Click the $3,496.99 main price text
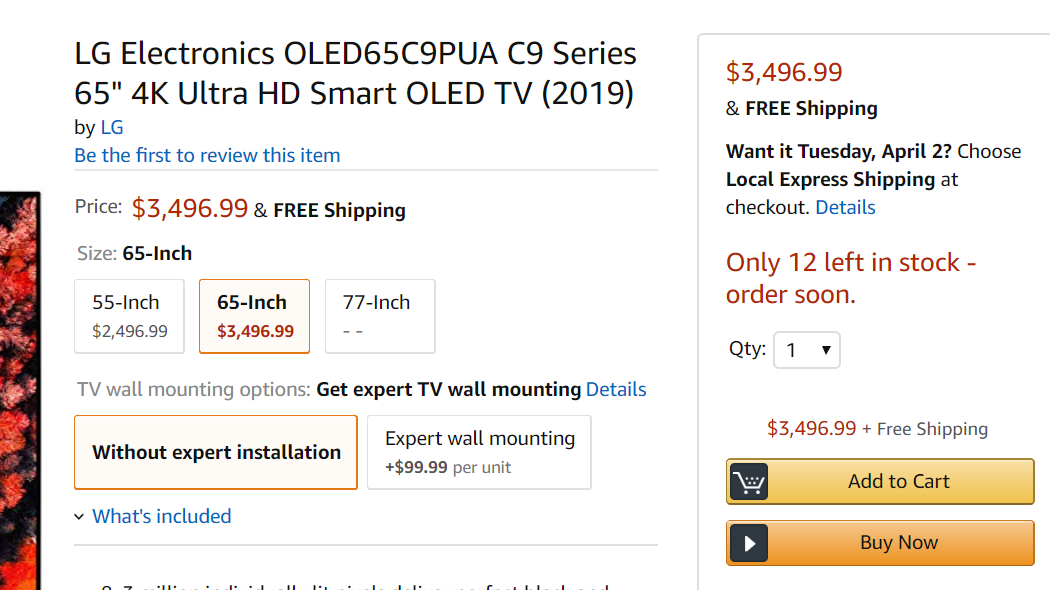 (190, 208)
